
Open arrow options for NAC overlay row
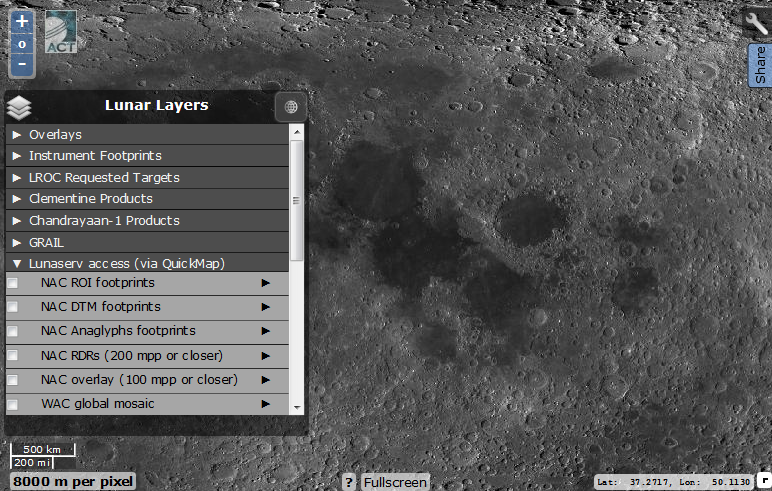pos(266,380)
